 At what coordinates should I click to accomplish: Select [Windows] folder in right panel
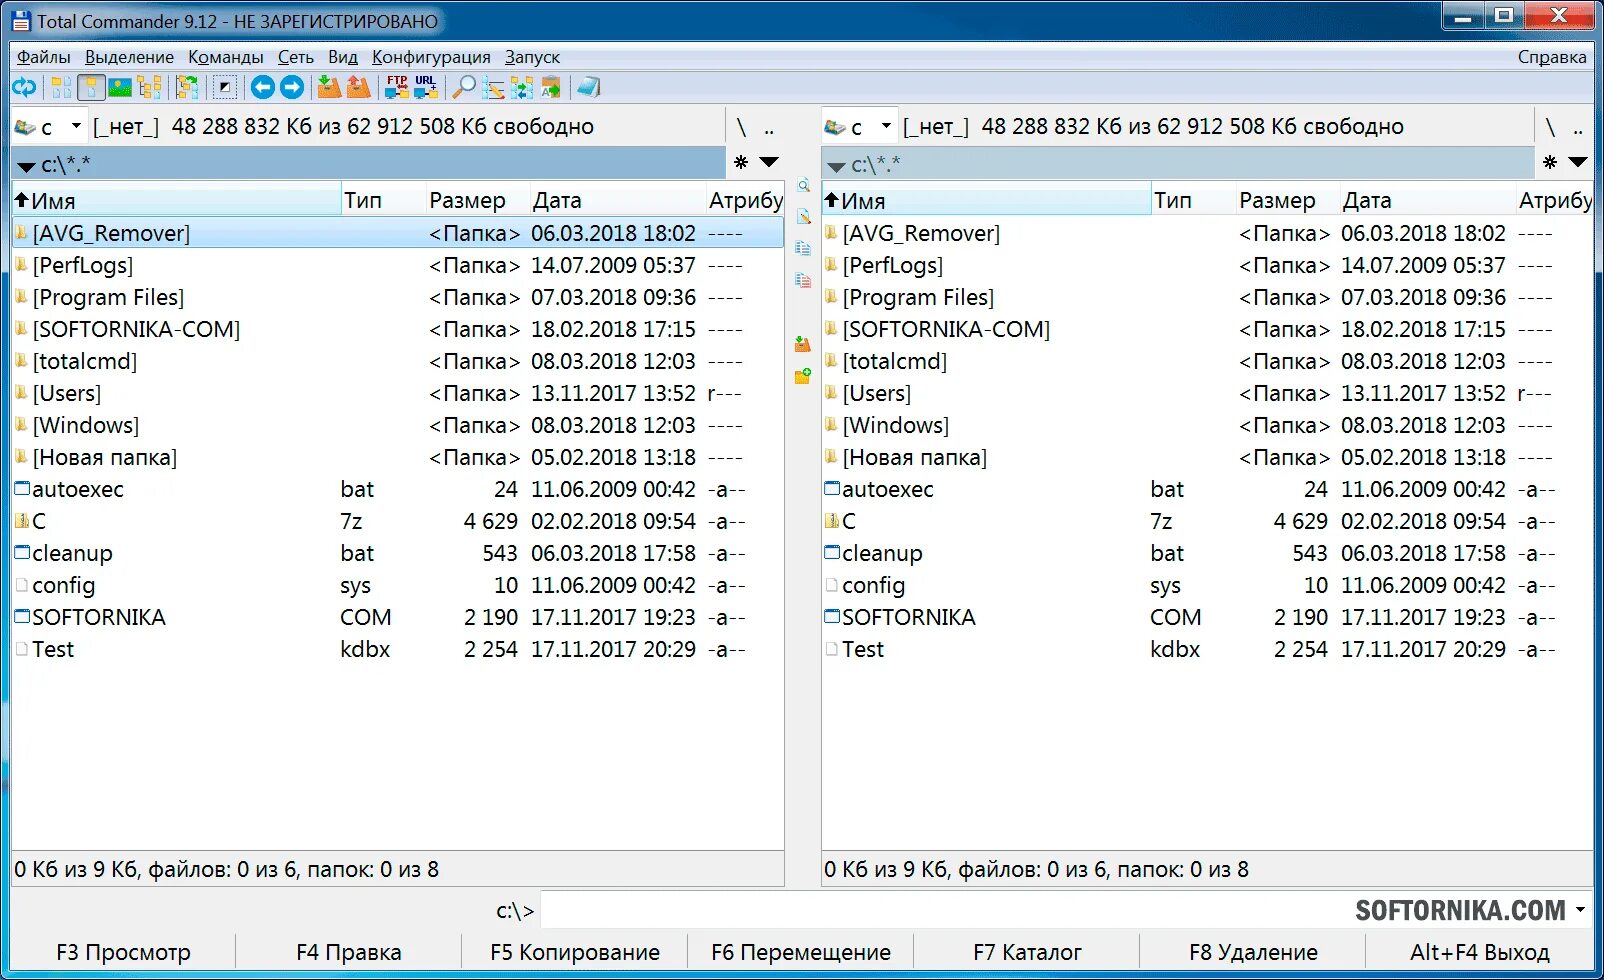tap(1207, 425)
